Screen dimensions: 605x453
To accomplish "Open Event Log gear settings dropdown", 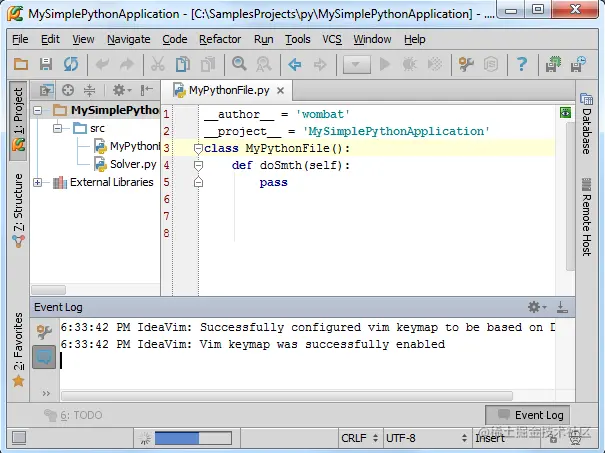I will [x=537, y=307].
